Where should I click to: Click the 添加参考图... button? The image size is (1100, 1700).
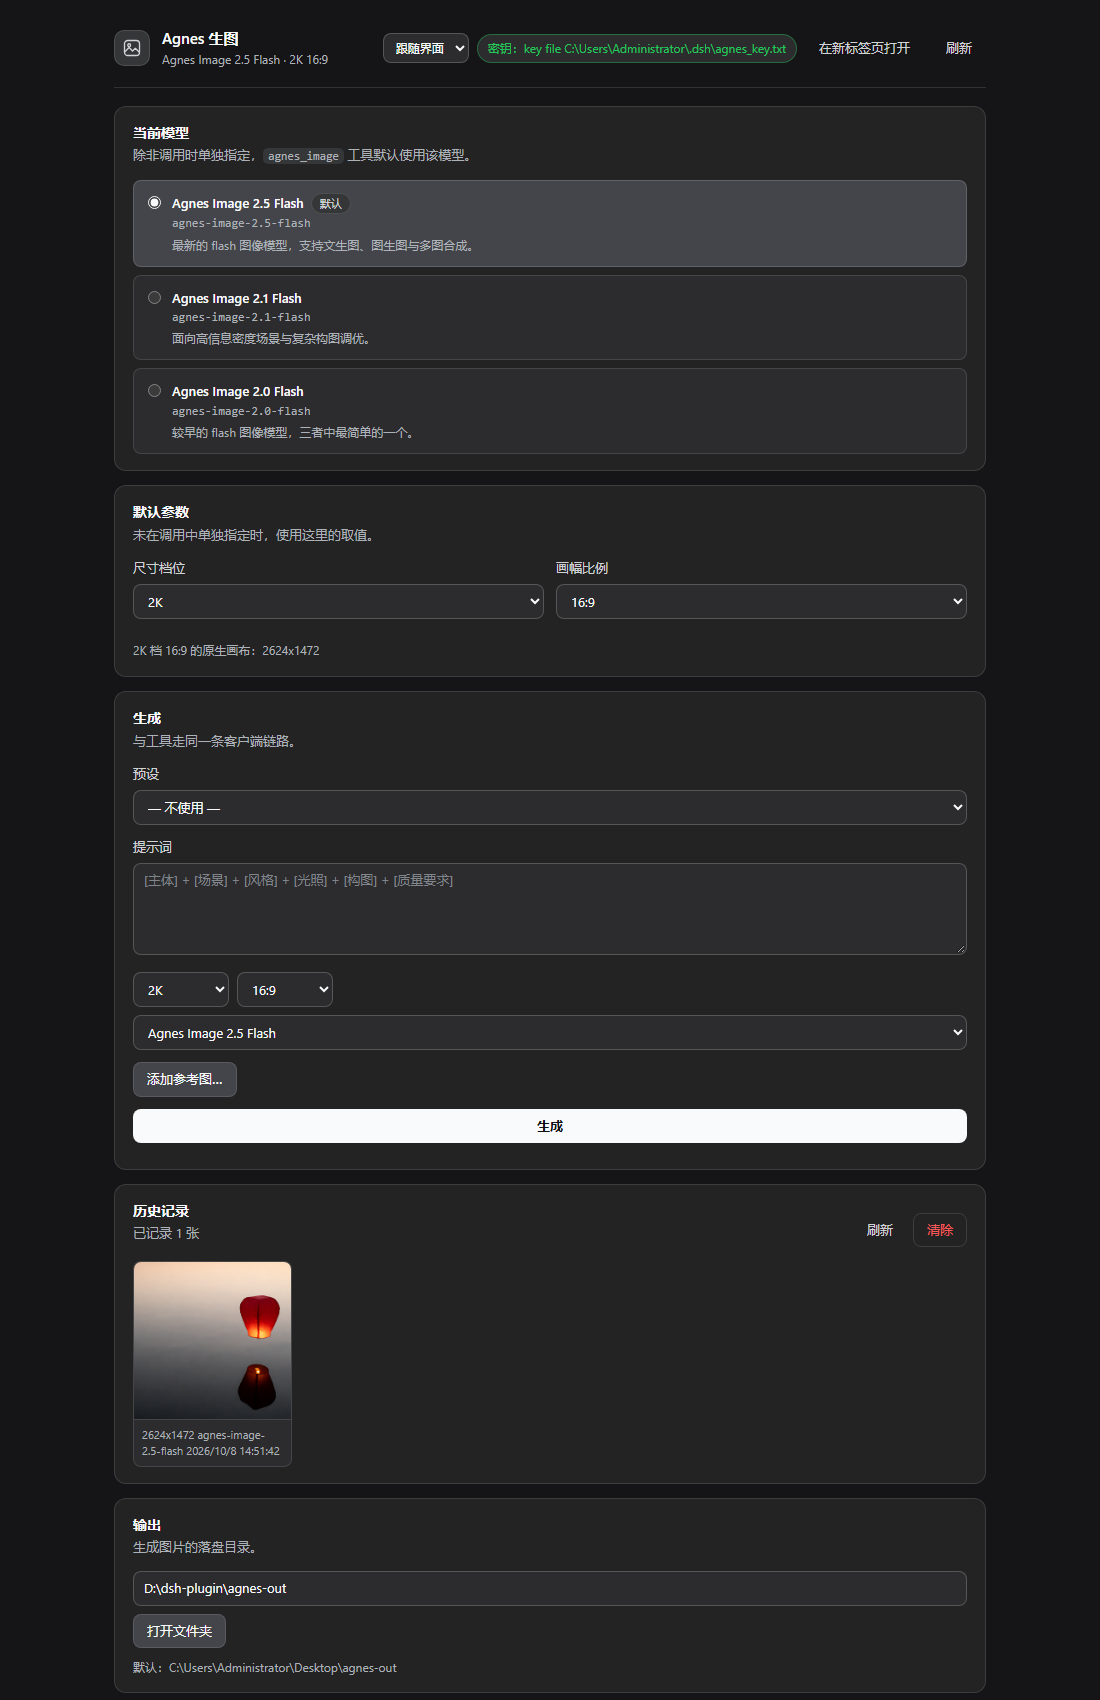click(185, 1080)
